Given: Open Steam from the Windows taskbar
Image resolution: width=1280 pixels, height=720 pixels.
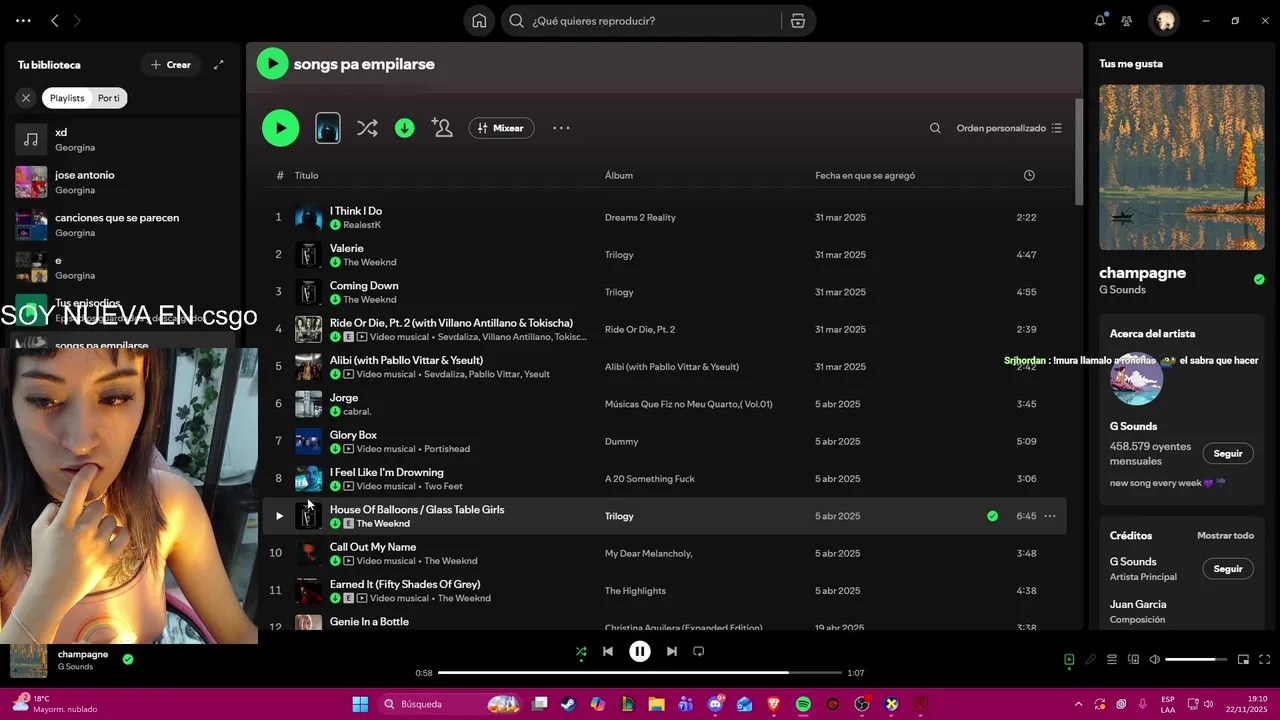Looking at the screenshot, I should click(568, 704).
